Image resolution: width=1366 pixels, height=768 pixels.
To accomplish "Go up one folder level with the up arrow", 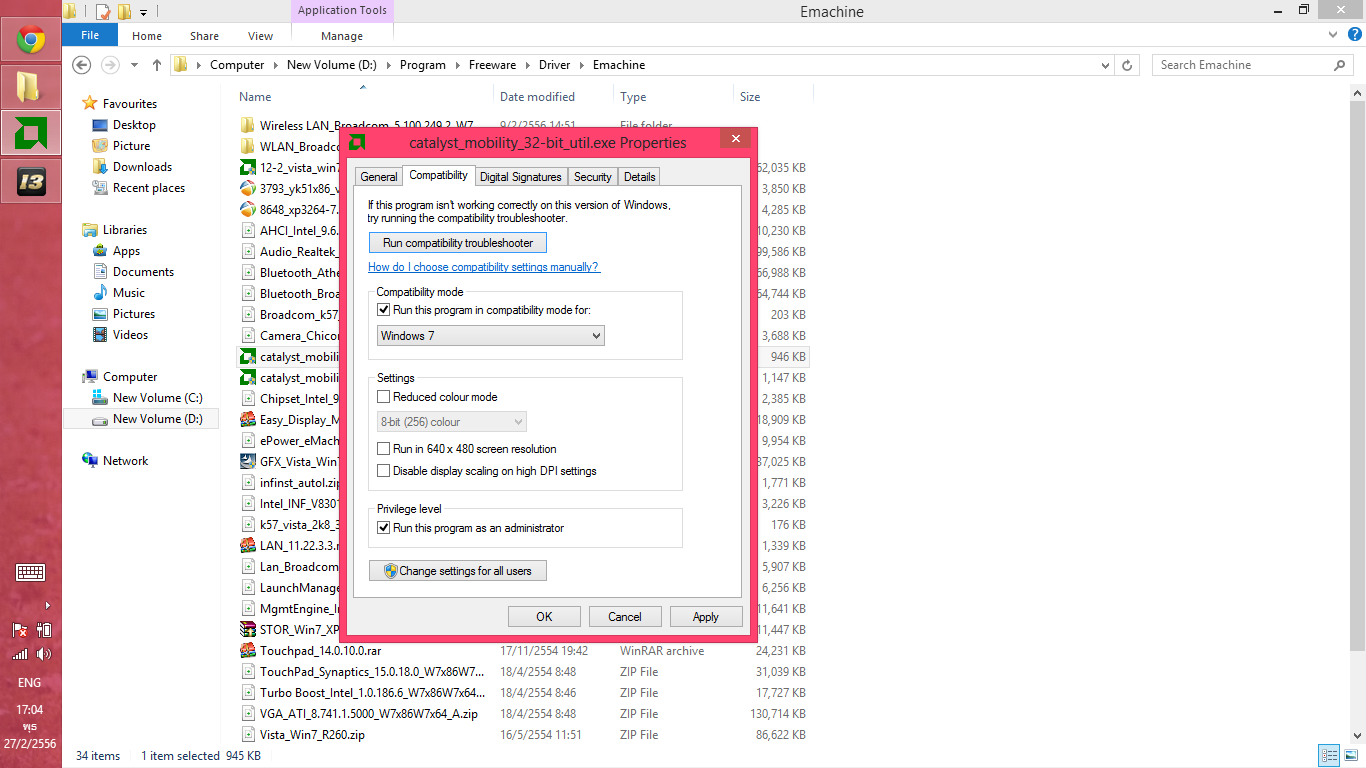I will pyautogui.click(x=157, y=65).
